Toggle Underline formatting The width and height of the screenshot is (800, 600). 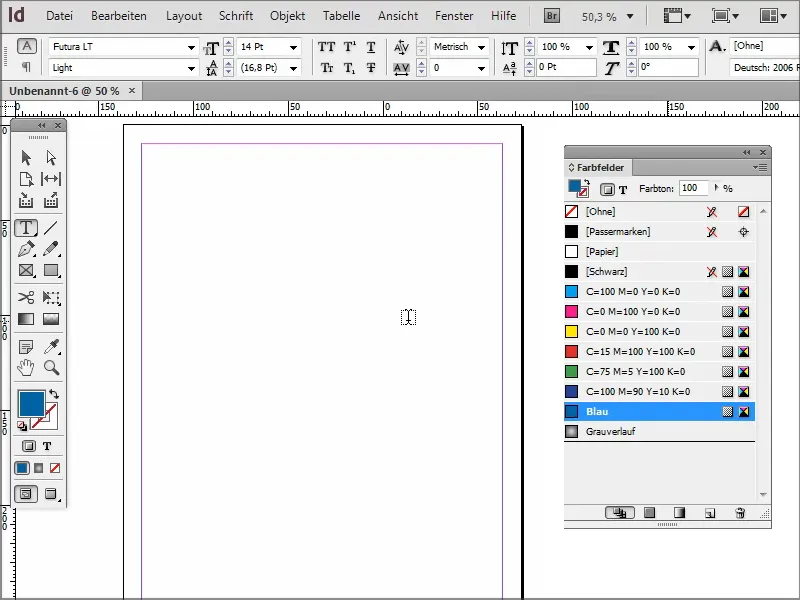click(371, 47)
